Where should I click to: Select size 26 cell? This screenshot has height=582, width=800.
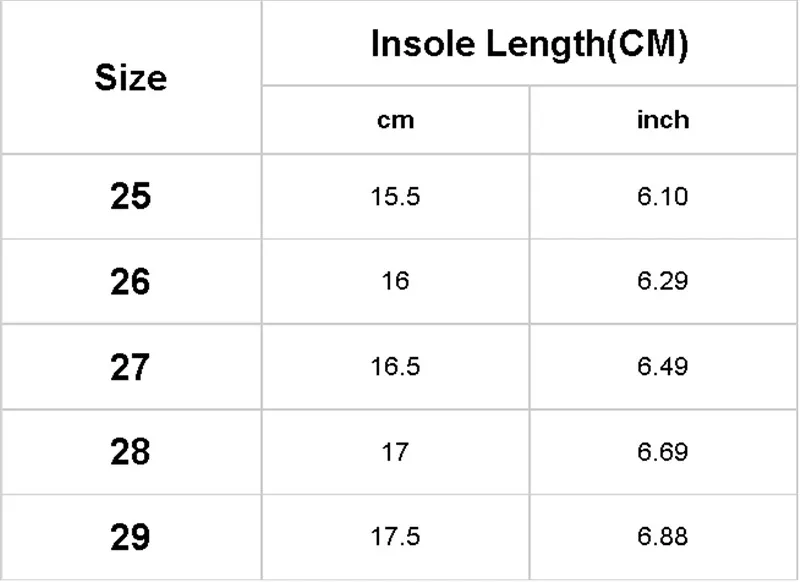pos(131,282)
